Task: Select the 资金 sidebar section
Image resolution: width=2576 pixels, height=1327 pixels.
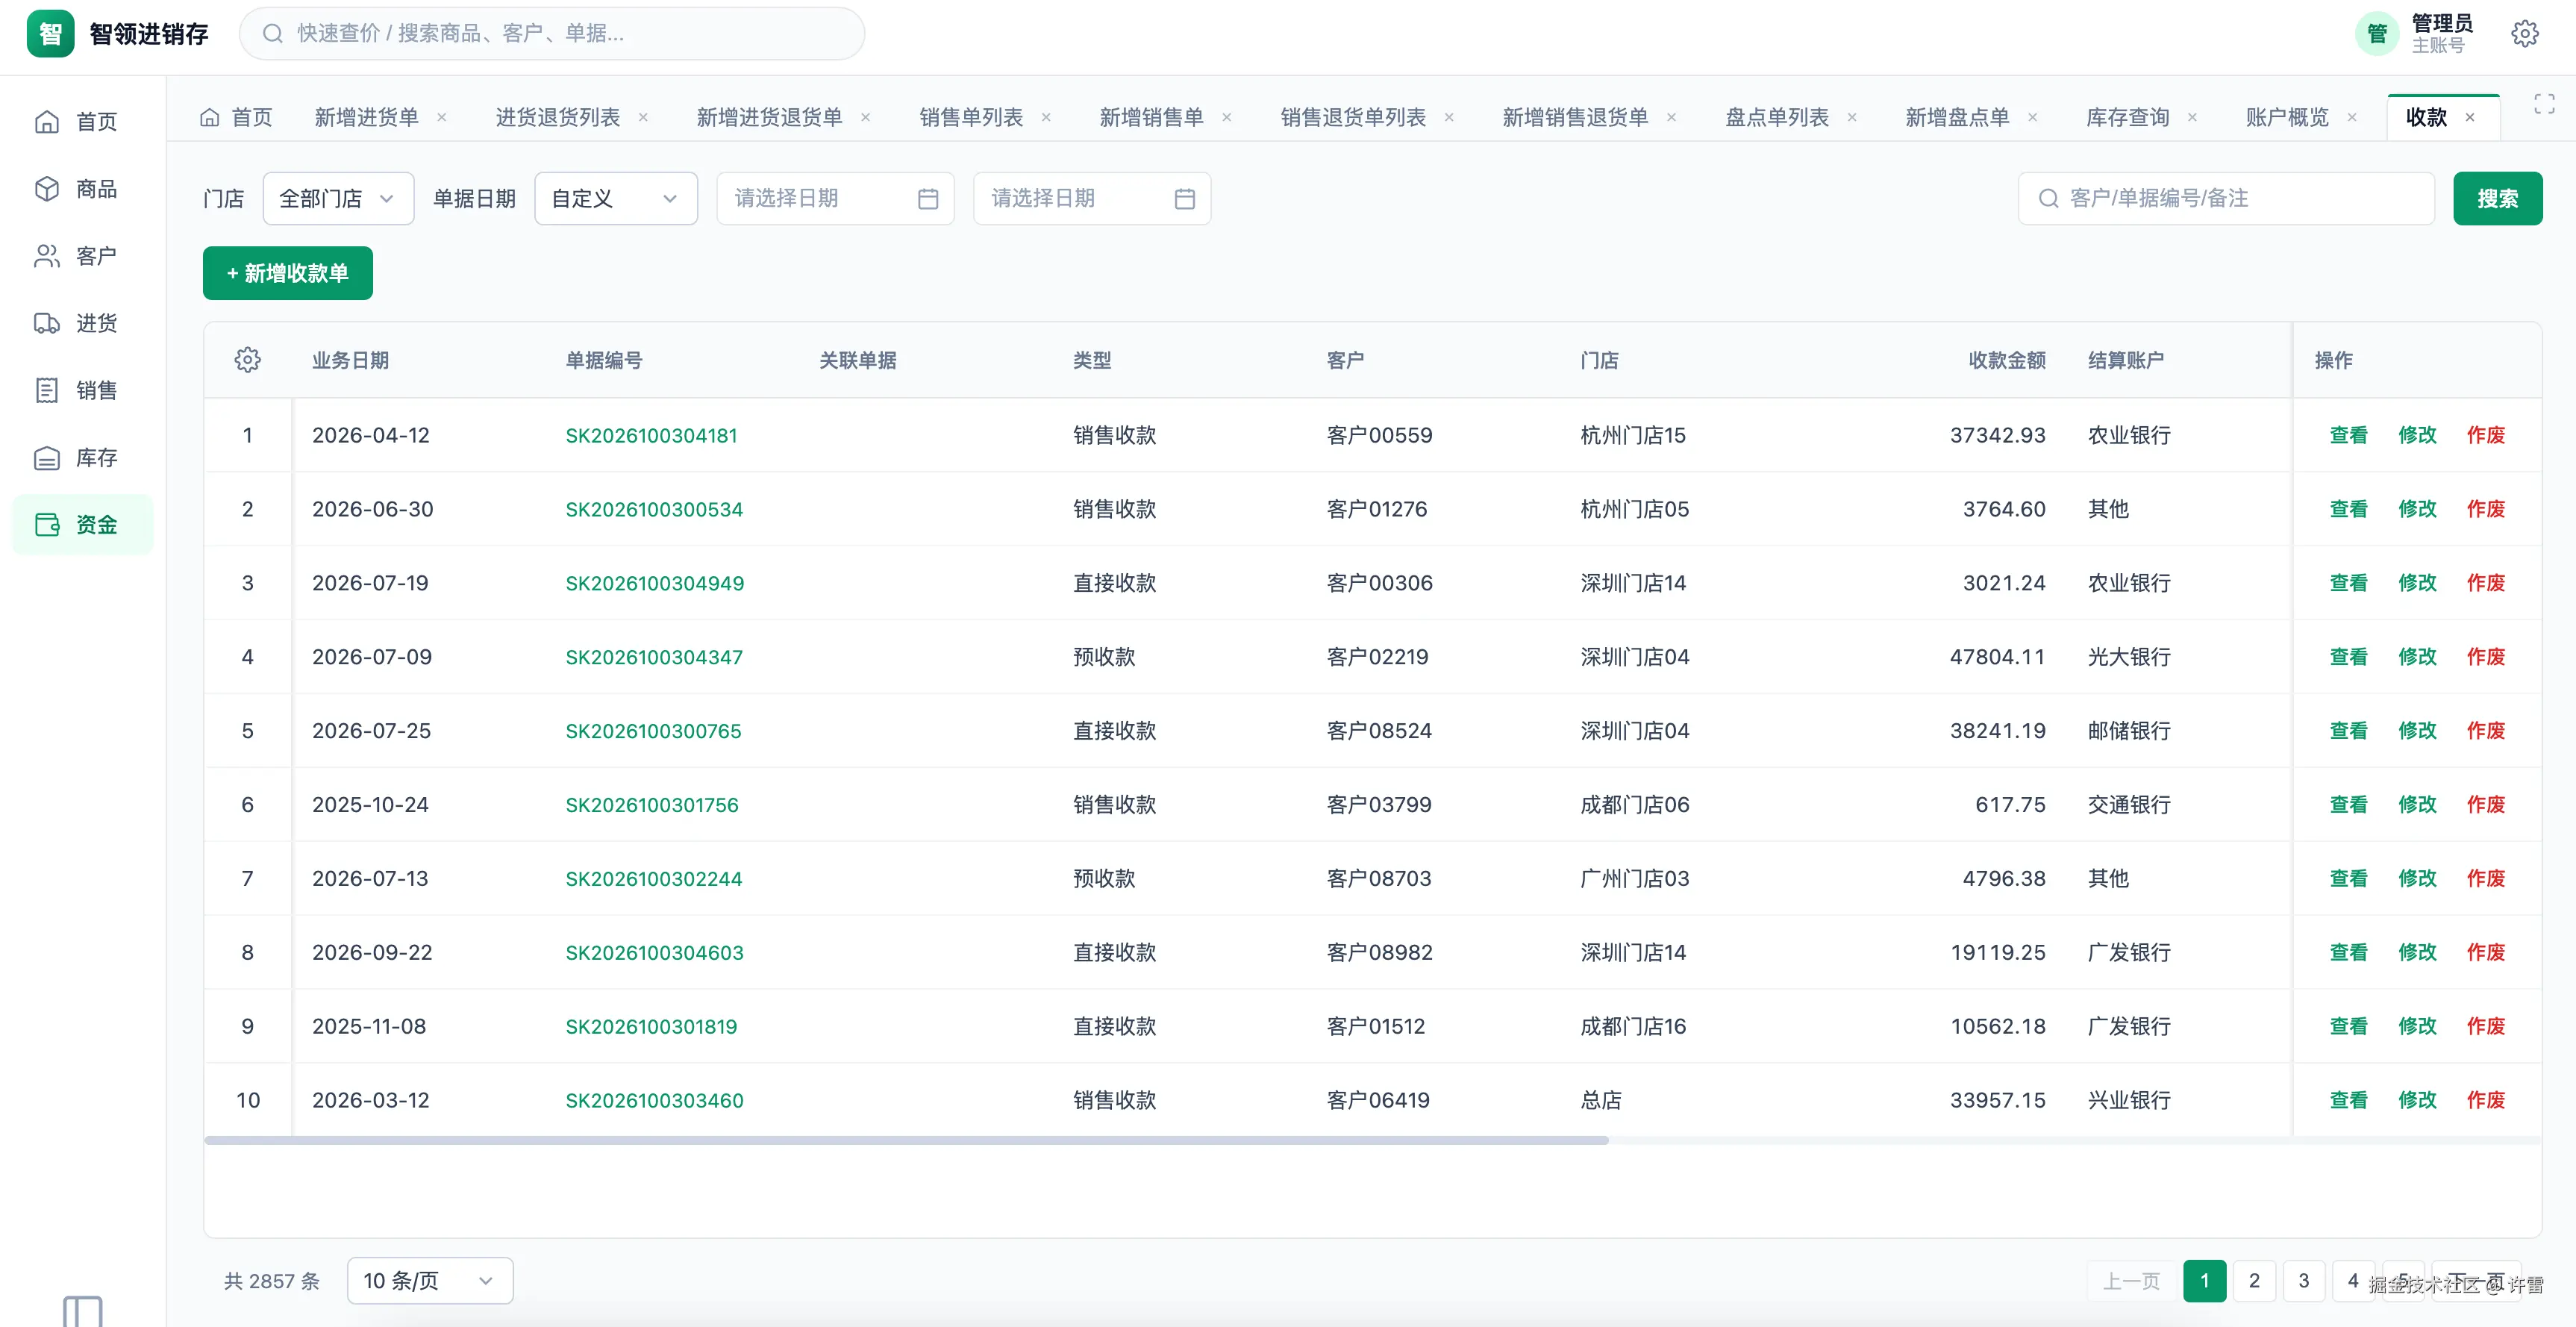Action: [82, 524]
